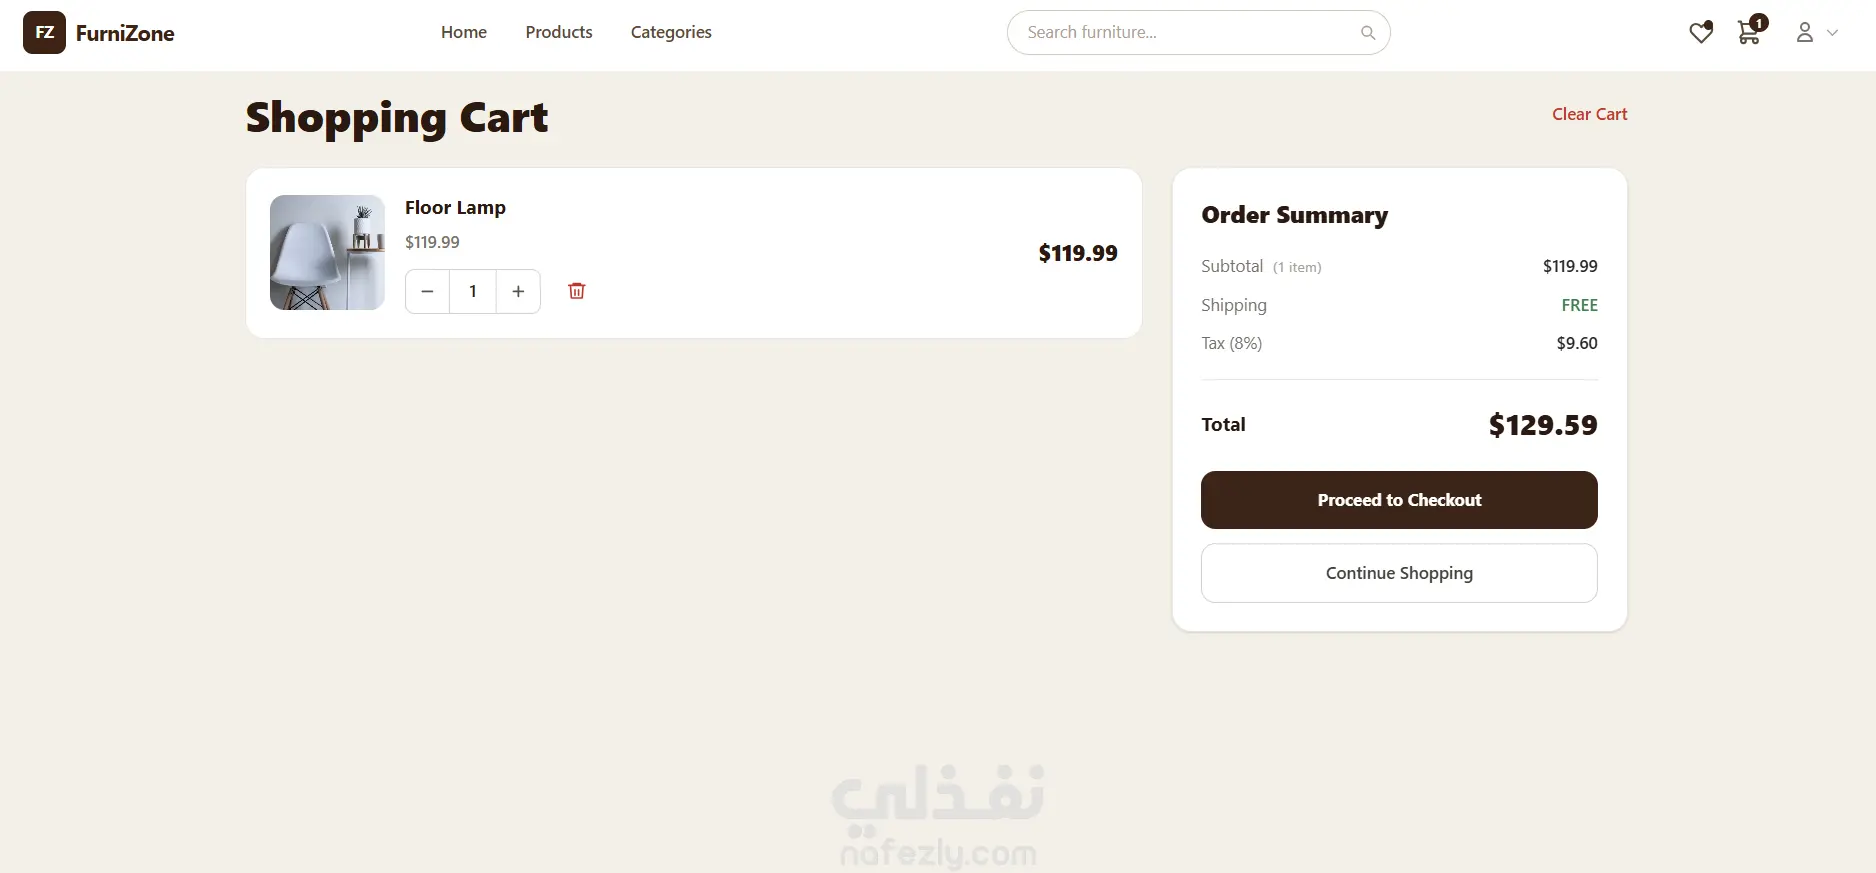Screen dimensions: 1876x873
Task: Click Proceed to Checkout button
Action: point(1399,500)
